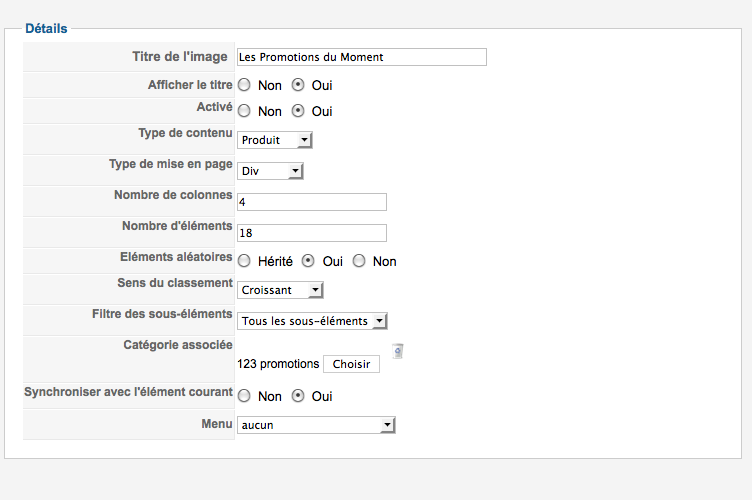
Task: Click the trash icon beside Choisir
Action: point(398,351)
